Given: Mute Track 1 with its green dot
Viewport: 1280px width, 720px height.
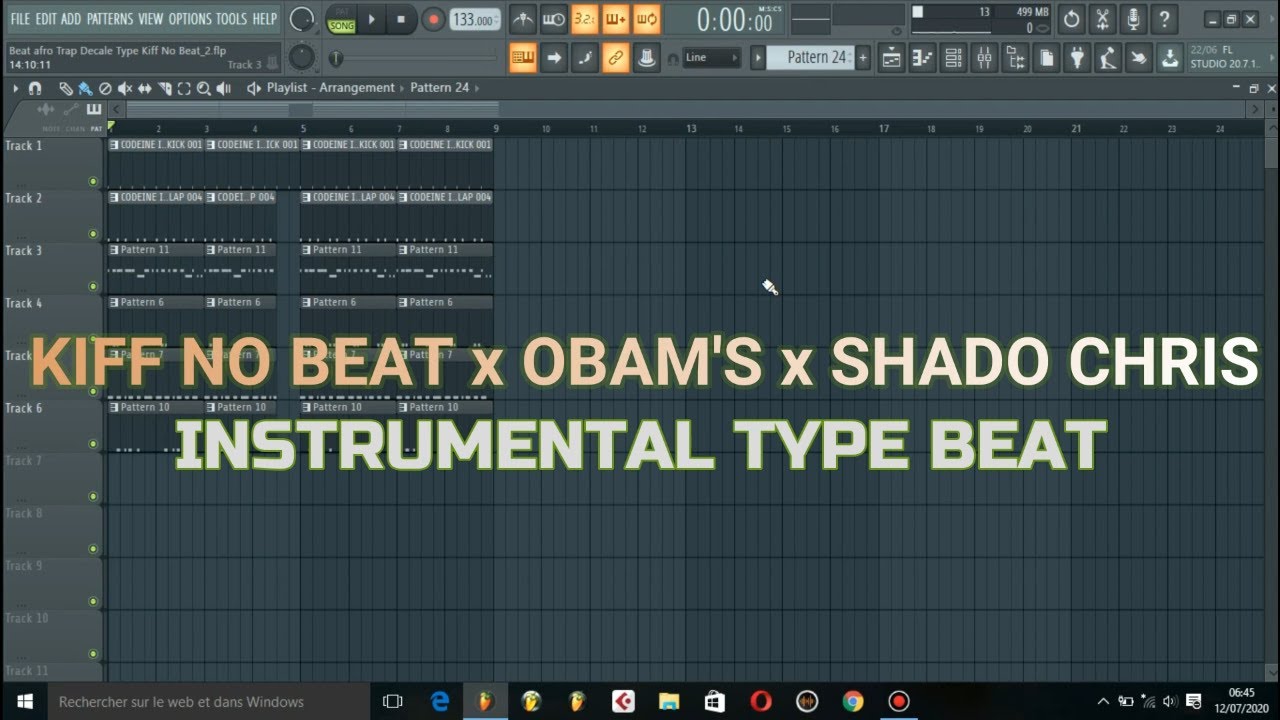Looking at the screenshot, I should pos(93,182).
